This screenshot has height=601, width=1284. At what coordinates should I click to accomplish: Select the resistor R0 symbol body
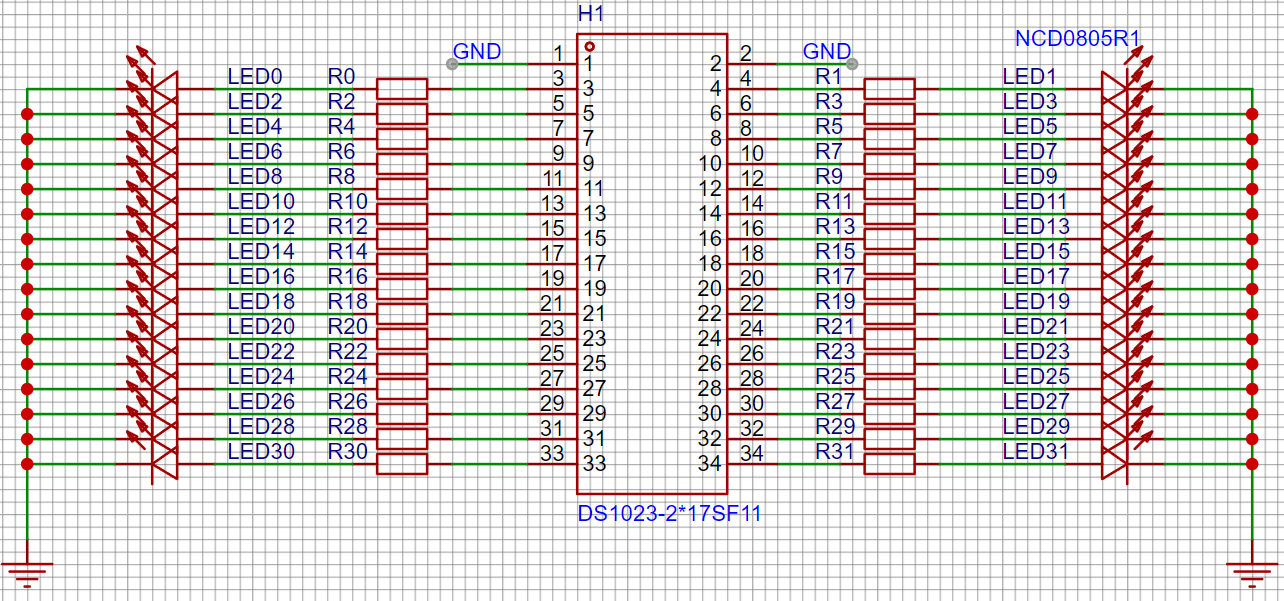point(401,89)
